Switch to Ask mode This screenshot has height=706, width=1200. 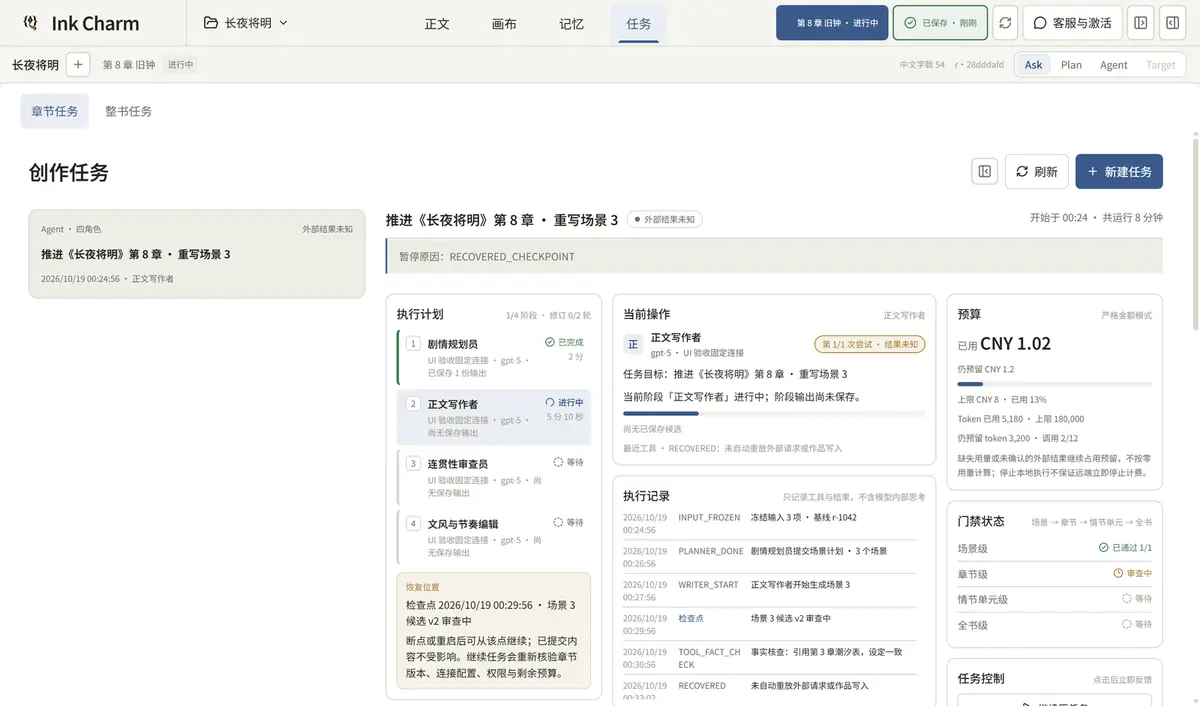tap(1033, 64)
